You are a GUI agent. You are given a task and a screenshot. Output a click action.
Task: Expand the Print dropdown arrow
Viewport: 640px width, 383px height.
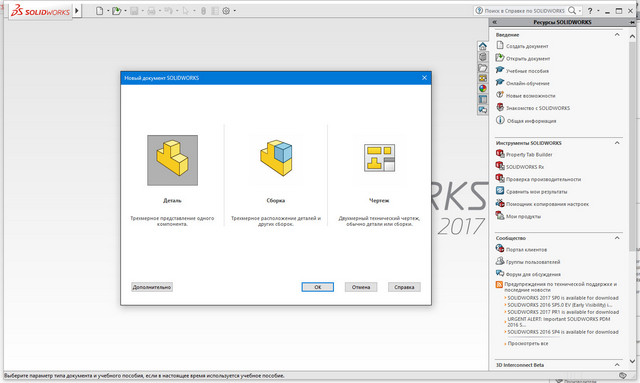pos(160,11)
